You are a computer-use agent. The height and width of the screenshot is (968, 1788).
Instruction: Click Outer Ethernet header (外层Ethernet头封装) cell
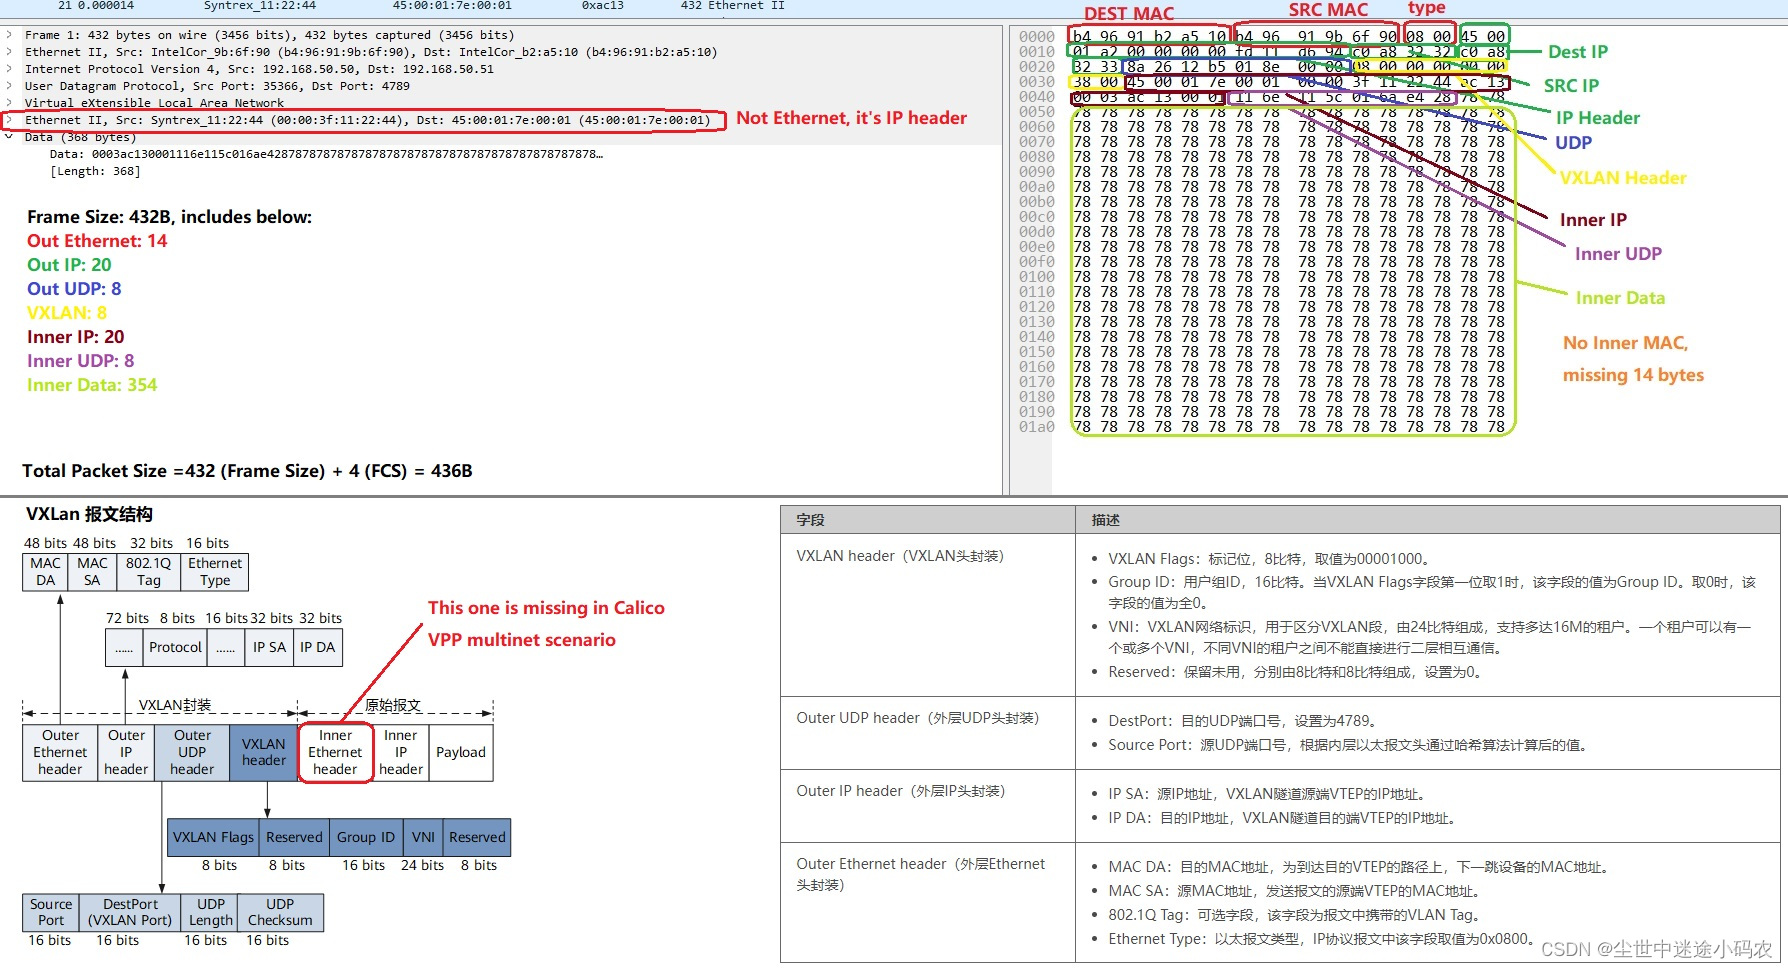point(928,902)
